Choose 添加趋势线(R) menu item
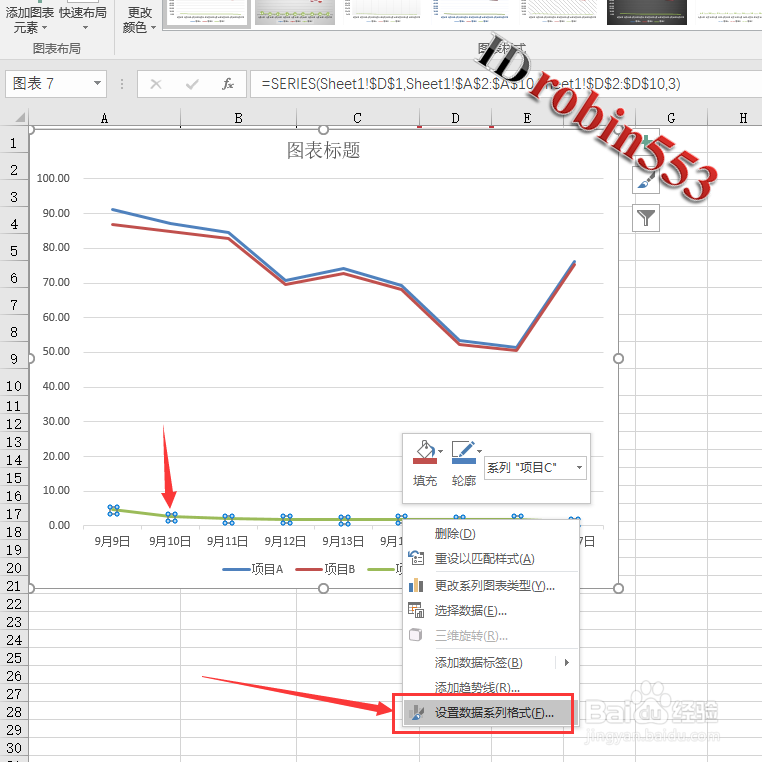Image resolution: width=762 pixels, height=762 pixels. click(492, 687)
